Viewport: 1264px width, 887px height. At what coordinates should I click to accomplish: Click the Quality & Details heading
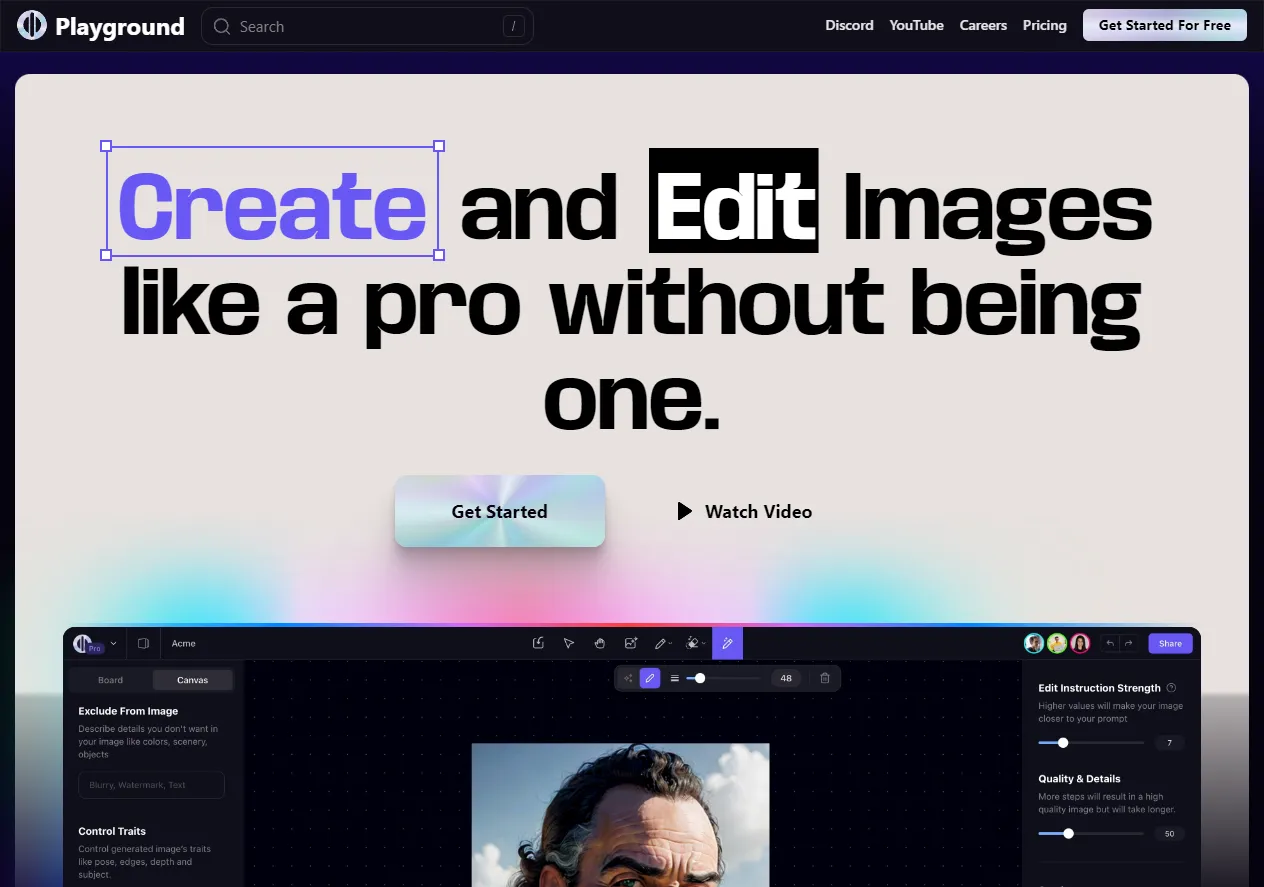1079,778
